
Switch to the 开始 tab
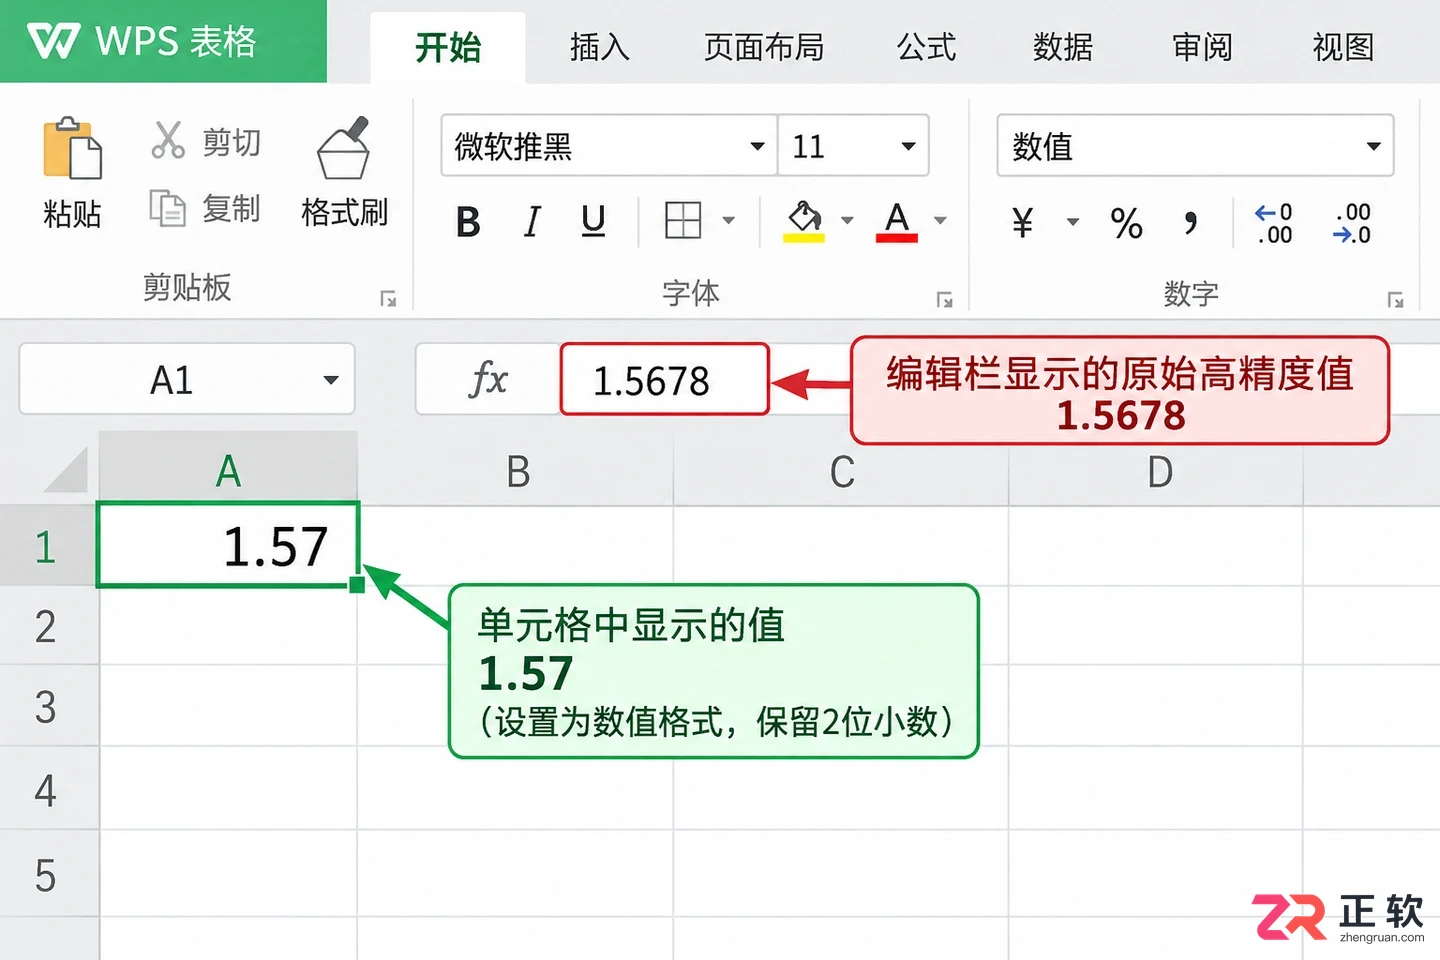[448, 48]
